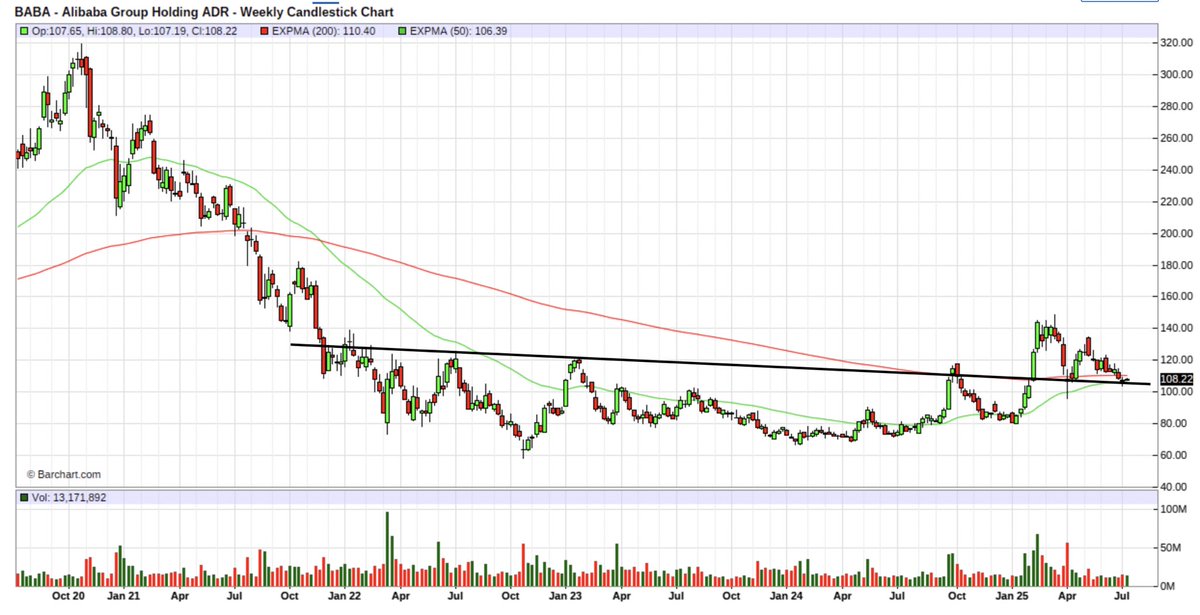Click the dark green Vol legend square
1200x615 pixels.
pos(24,497)
